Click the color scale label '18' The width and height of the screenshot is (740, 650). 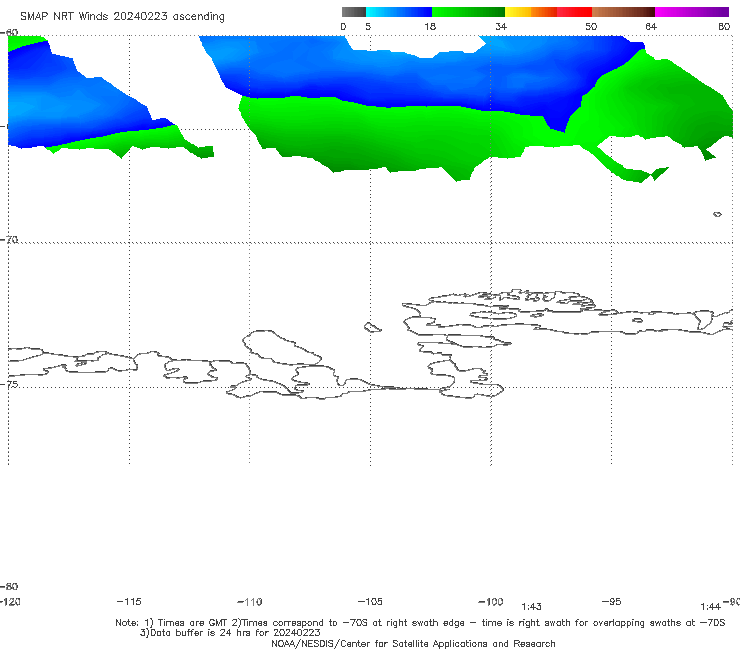click(x=430, y=26)
